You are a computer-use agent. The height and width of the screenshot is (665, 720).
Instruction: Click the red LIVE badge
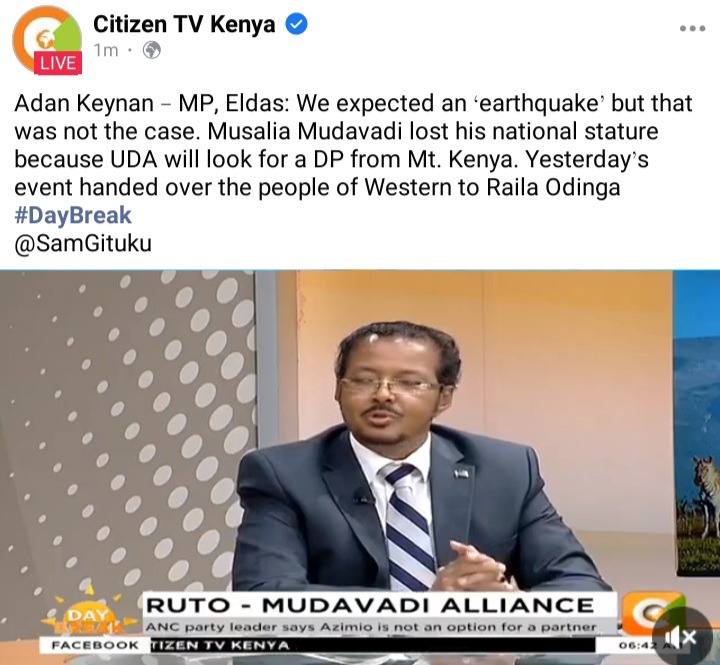click(57, 63)
